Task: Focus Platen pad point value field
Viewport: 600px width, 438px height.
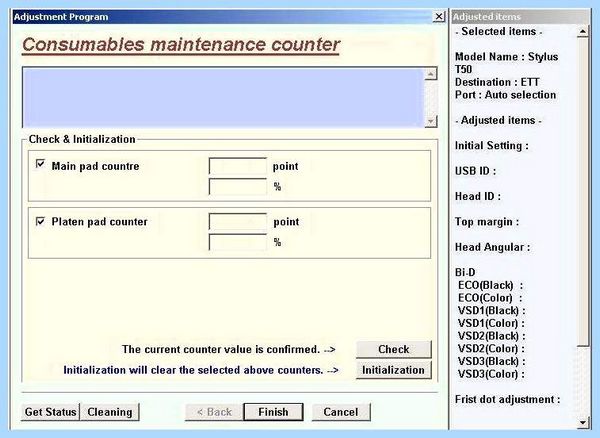Action: tap(238, 221)
